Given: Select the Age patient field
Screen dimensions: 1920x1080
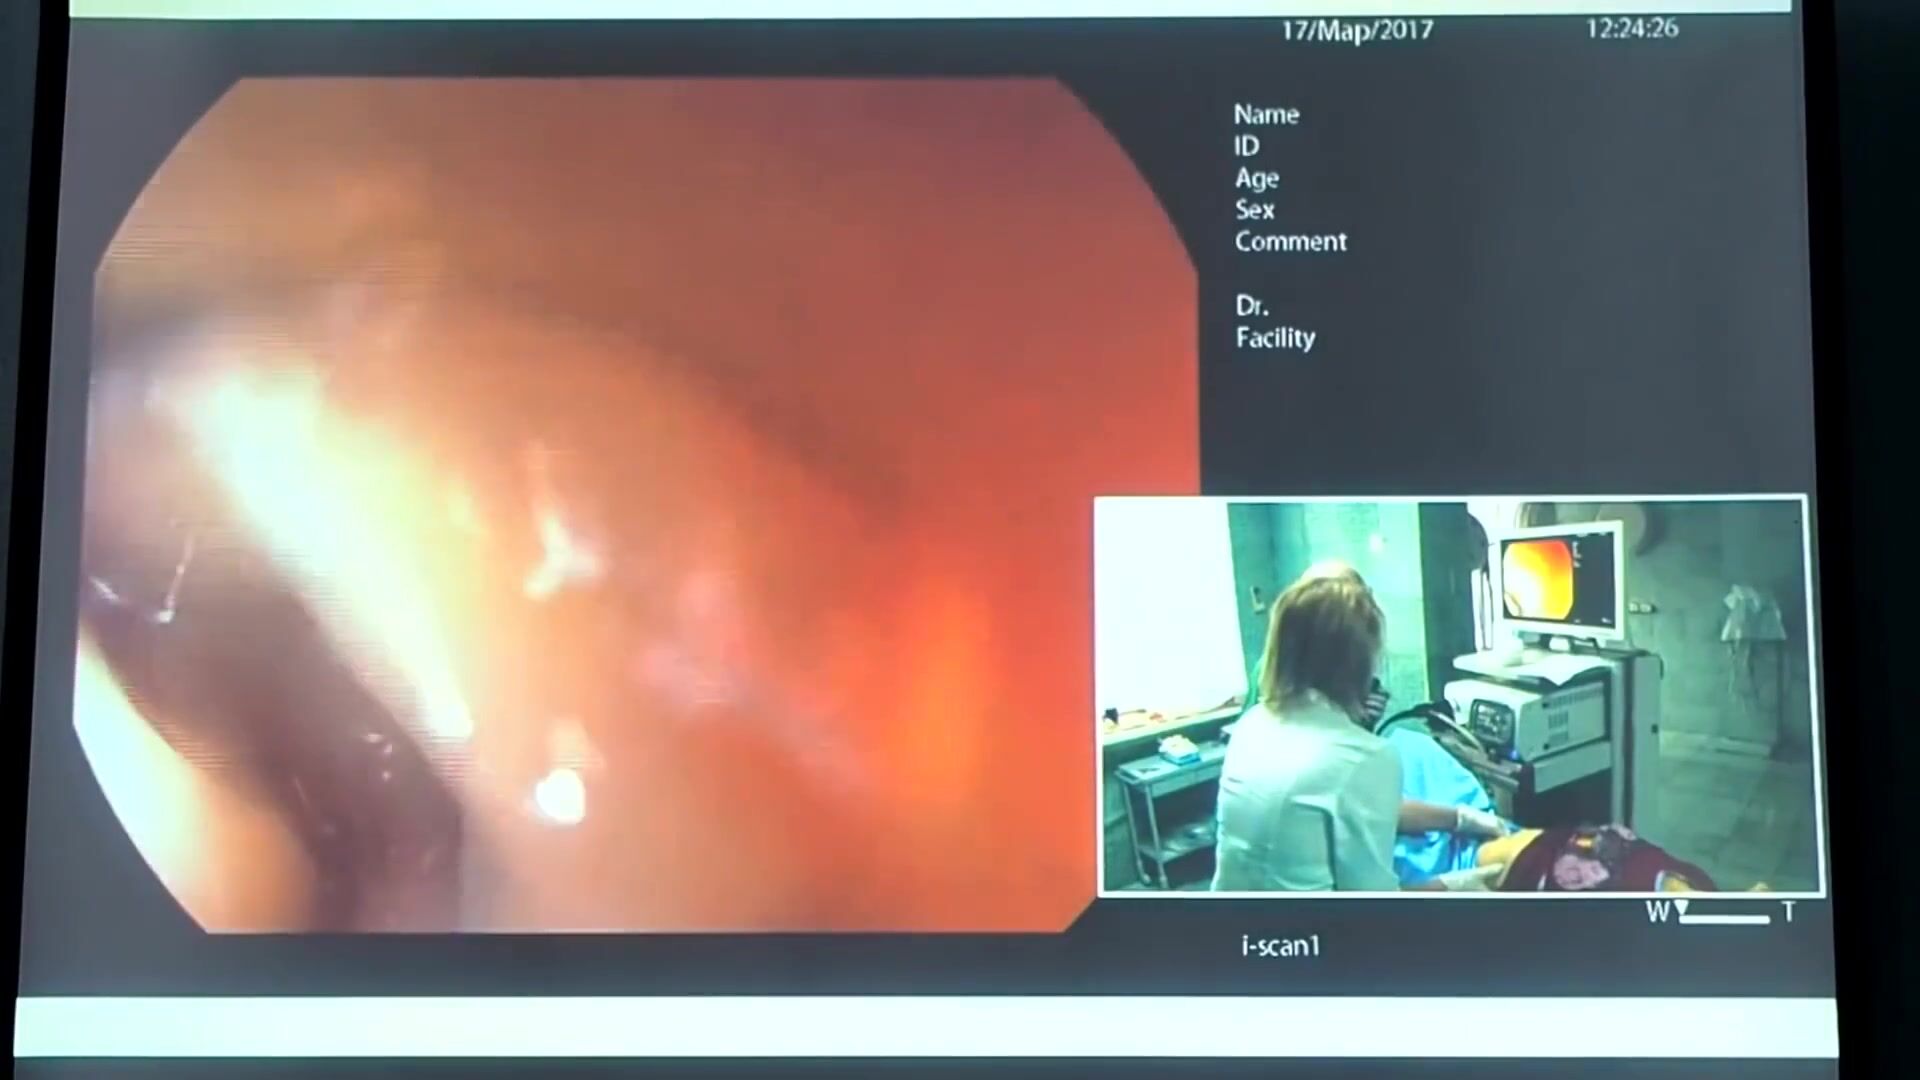Looking at the screenshot, I should (1256, 178).
